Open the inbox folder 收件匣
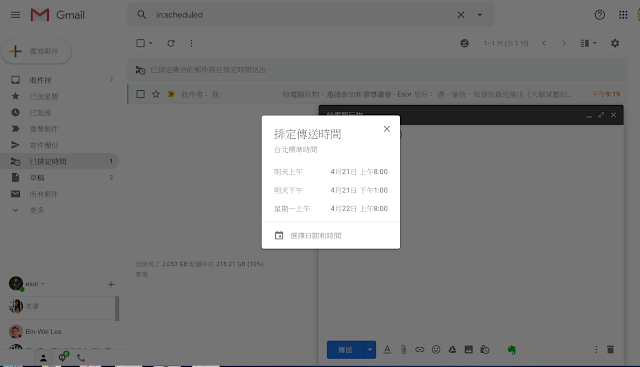Screen dimensions: 640x367 60,80
